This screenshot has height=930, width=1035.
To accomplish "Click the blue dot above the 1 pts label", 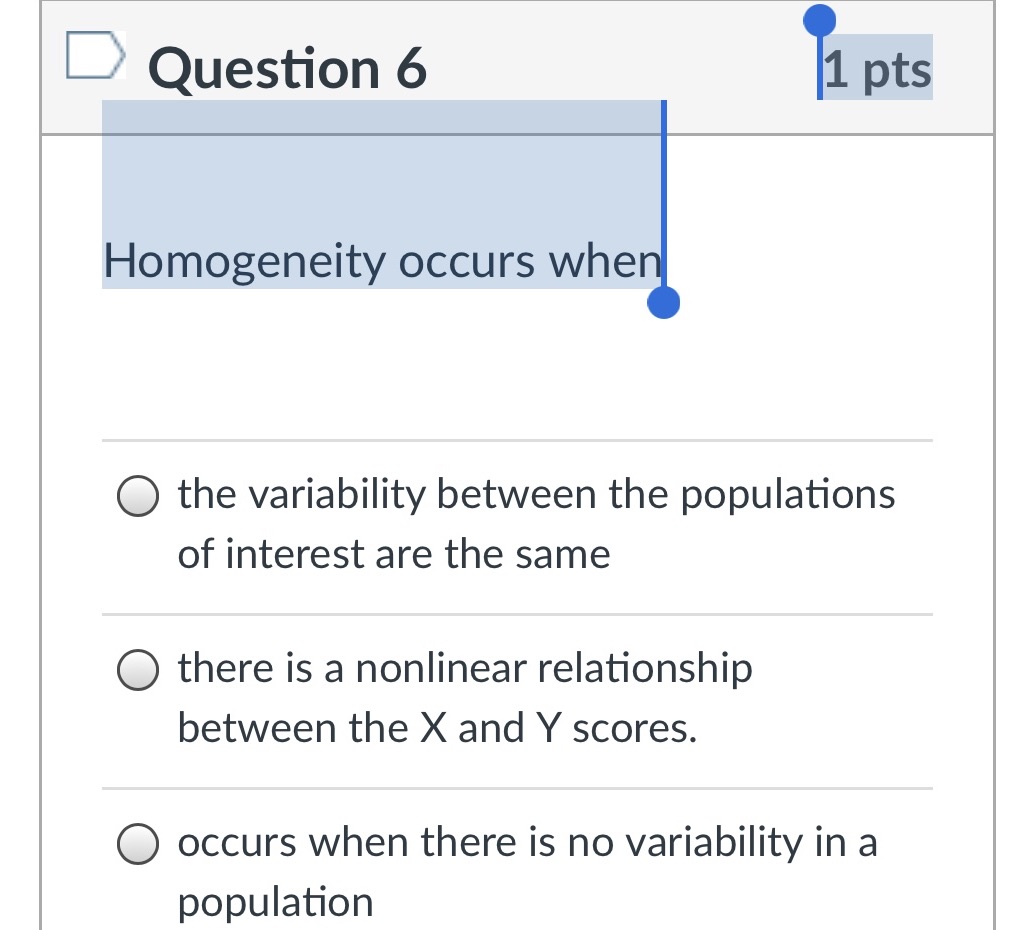I will point(820,16).
